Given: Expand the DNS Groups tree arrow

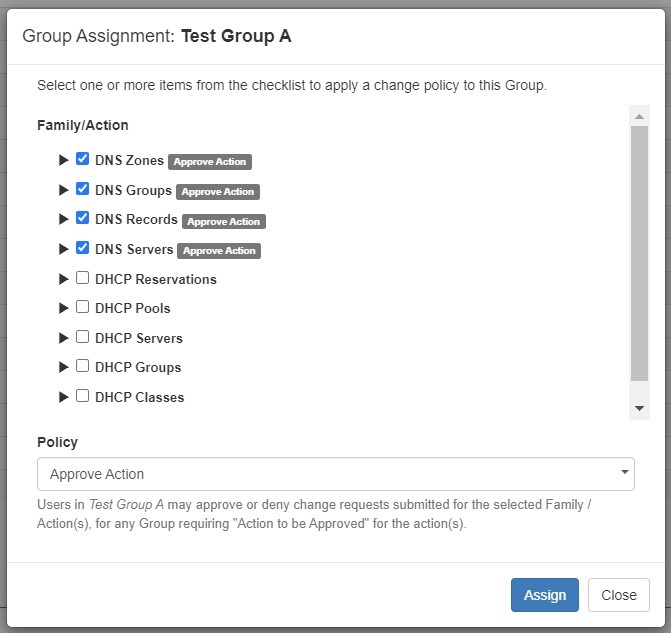Looking at the screenshot, I should 64,190.
